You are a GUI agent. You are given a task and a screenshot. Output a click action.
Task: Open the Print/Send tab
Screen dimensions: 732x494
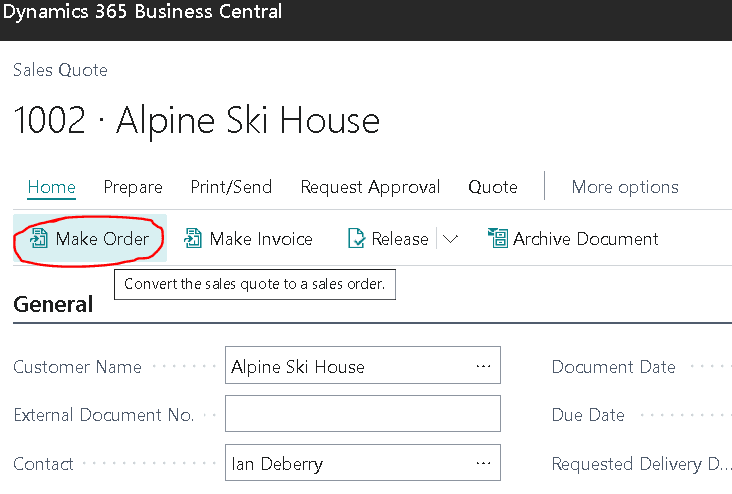point(231,187)
